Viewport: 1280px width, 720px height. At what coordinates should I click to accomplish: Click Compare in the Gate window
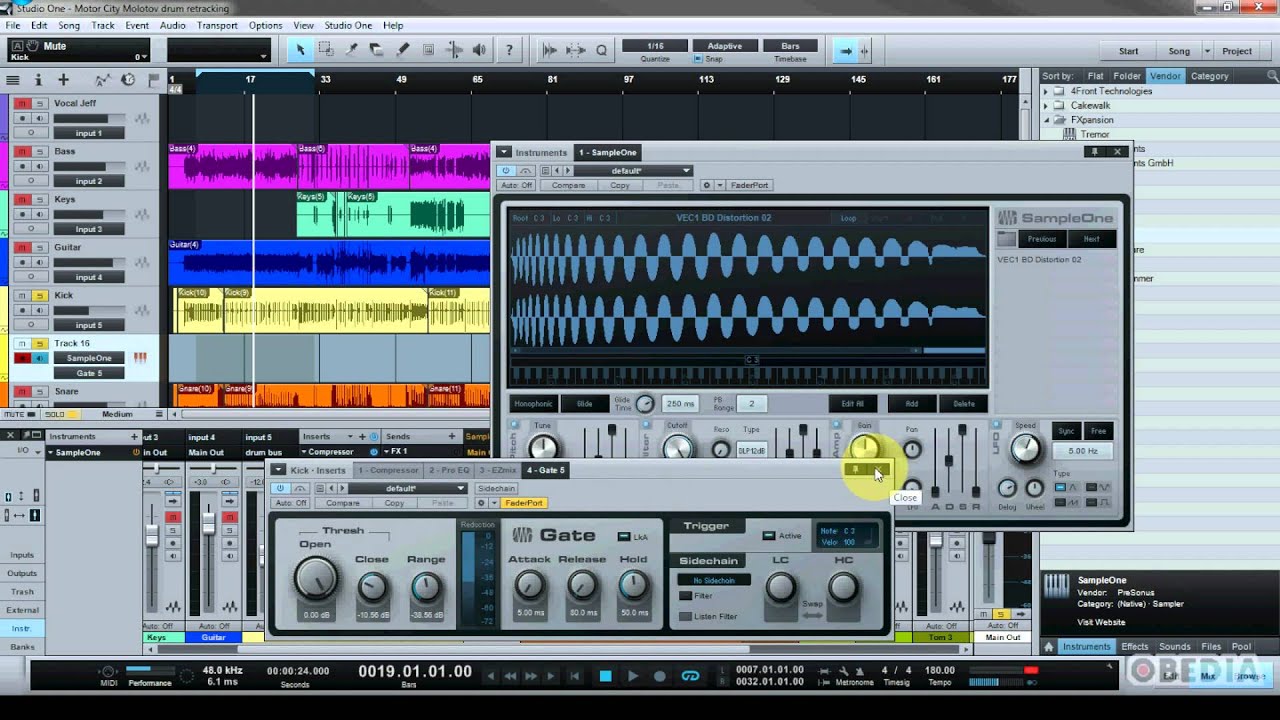click(342, 503)
